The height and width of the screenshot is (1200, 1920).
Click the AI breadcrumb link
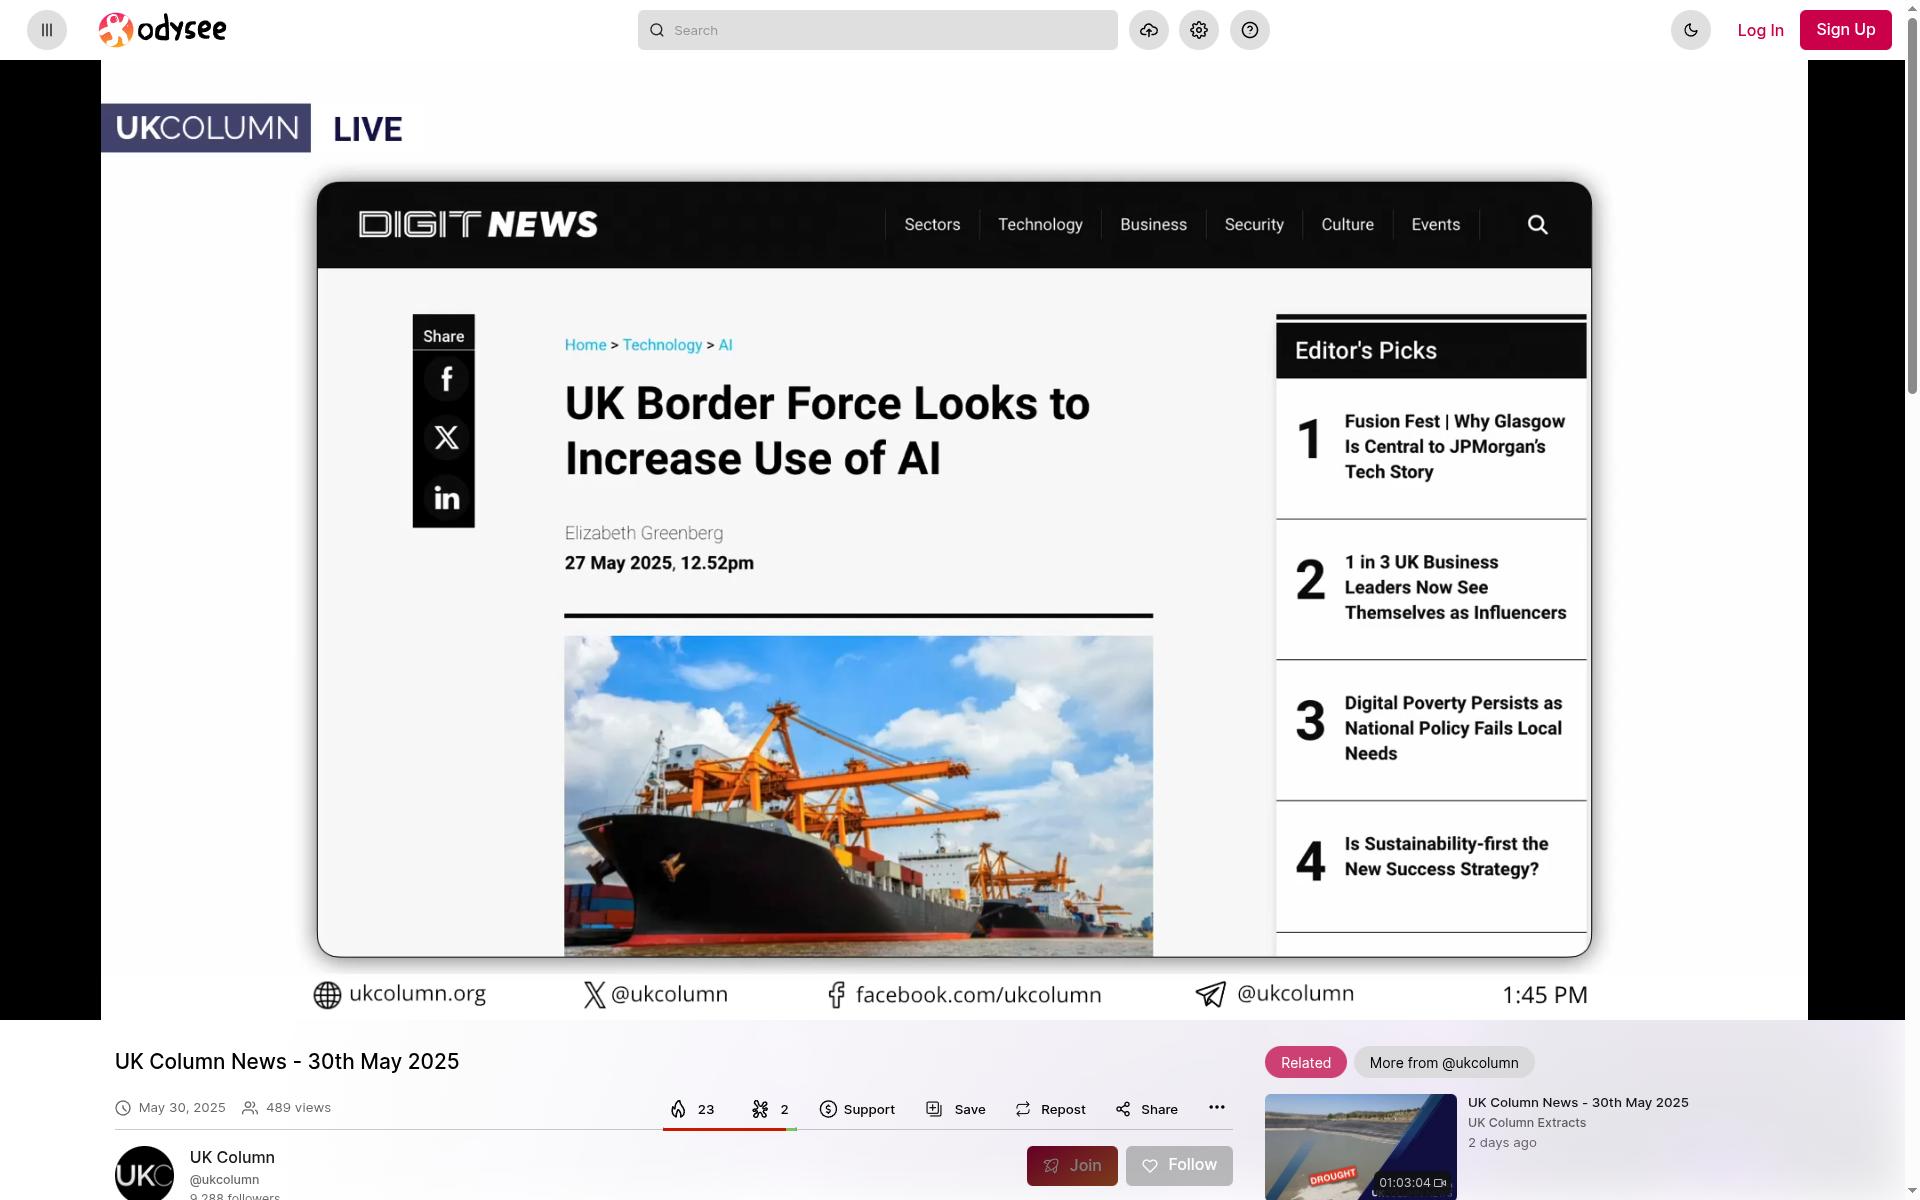pos(725,345)
